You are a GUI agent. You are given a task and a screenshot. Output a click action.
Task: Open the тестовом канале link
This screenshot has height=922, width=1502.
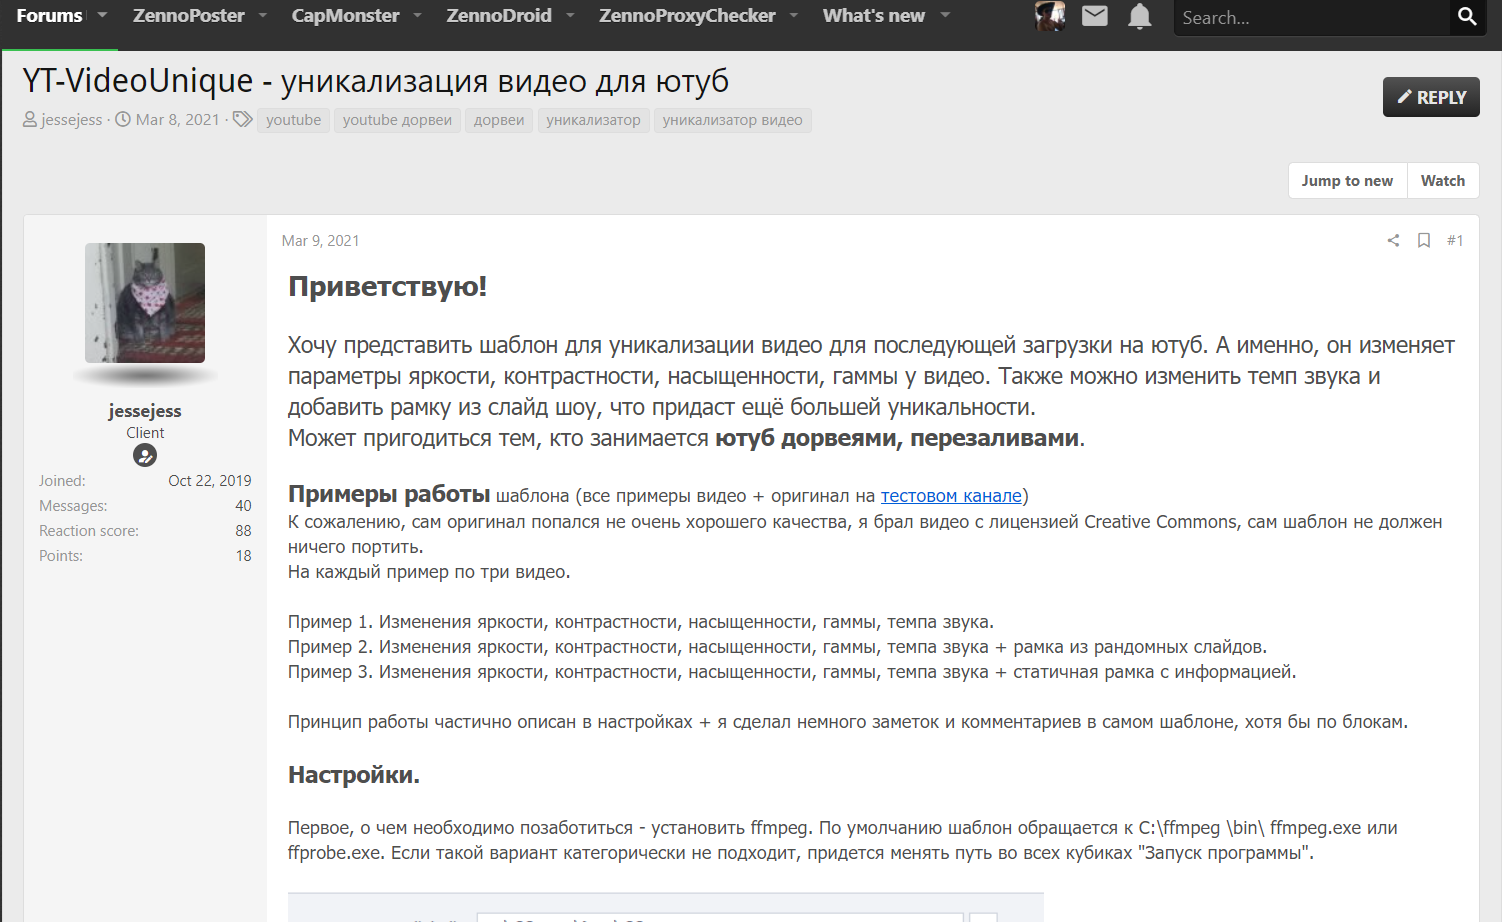[x=951, y=496]
